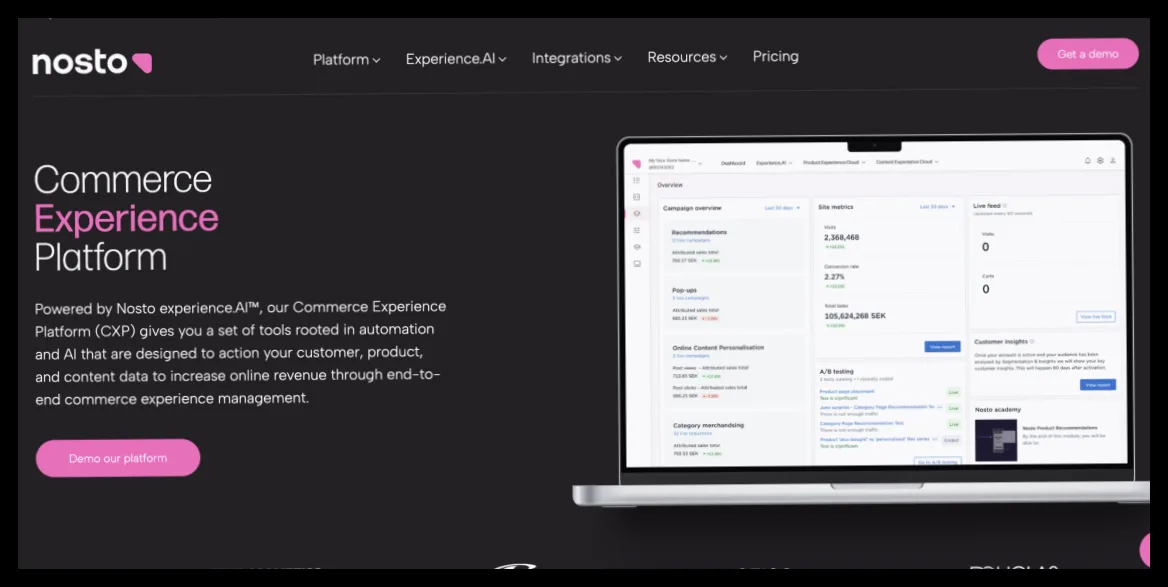
Task: Open the Site metrics date range dropdown
Action: (937, 206)
